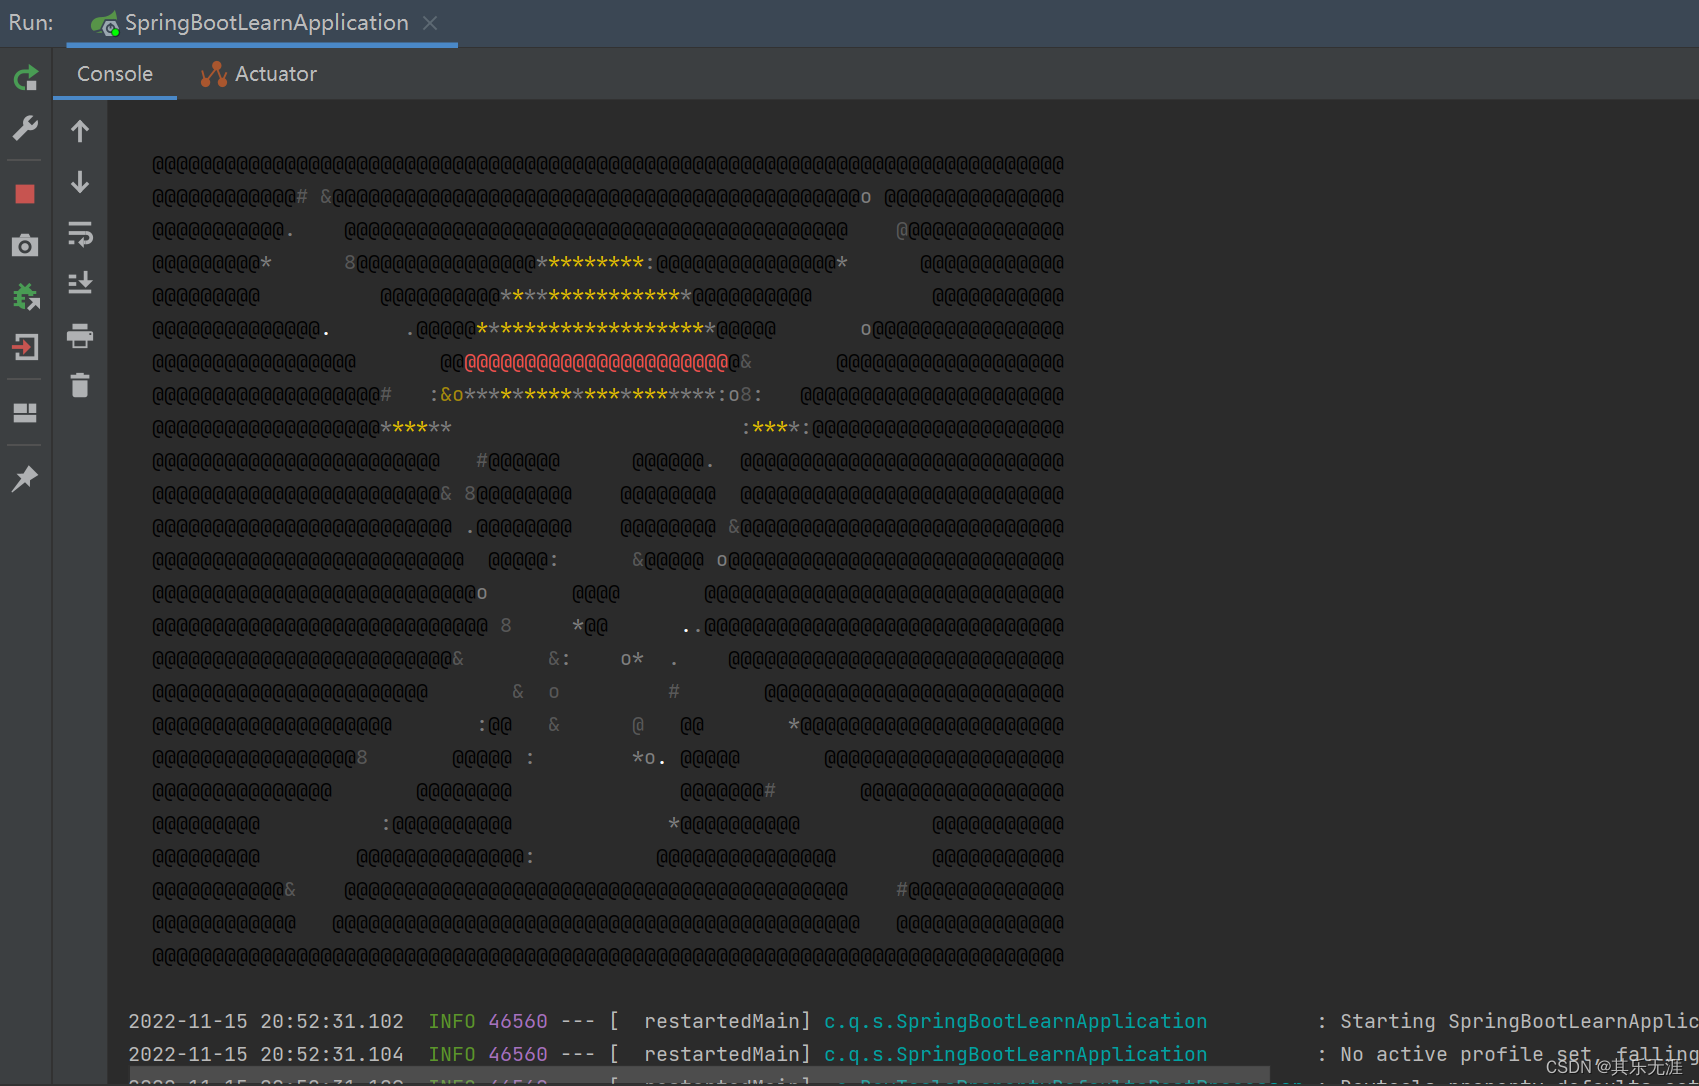Click the Exit application icon
Viewport: 1699px width, 1086px height.
coord(25,347)
